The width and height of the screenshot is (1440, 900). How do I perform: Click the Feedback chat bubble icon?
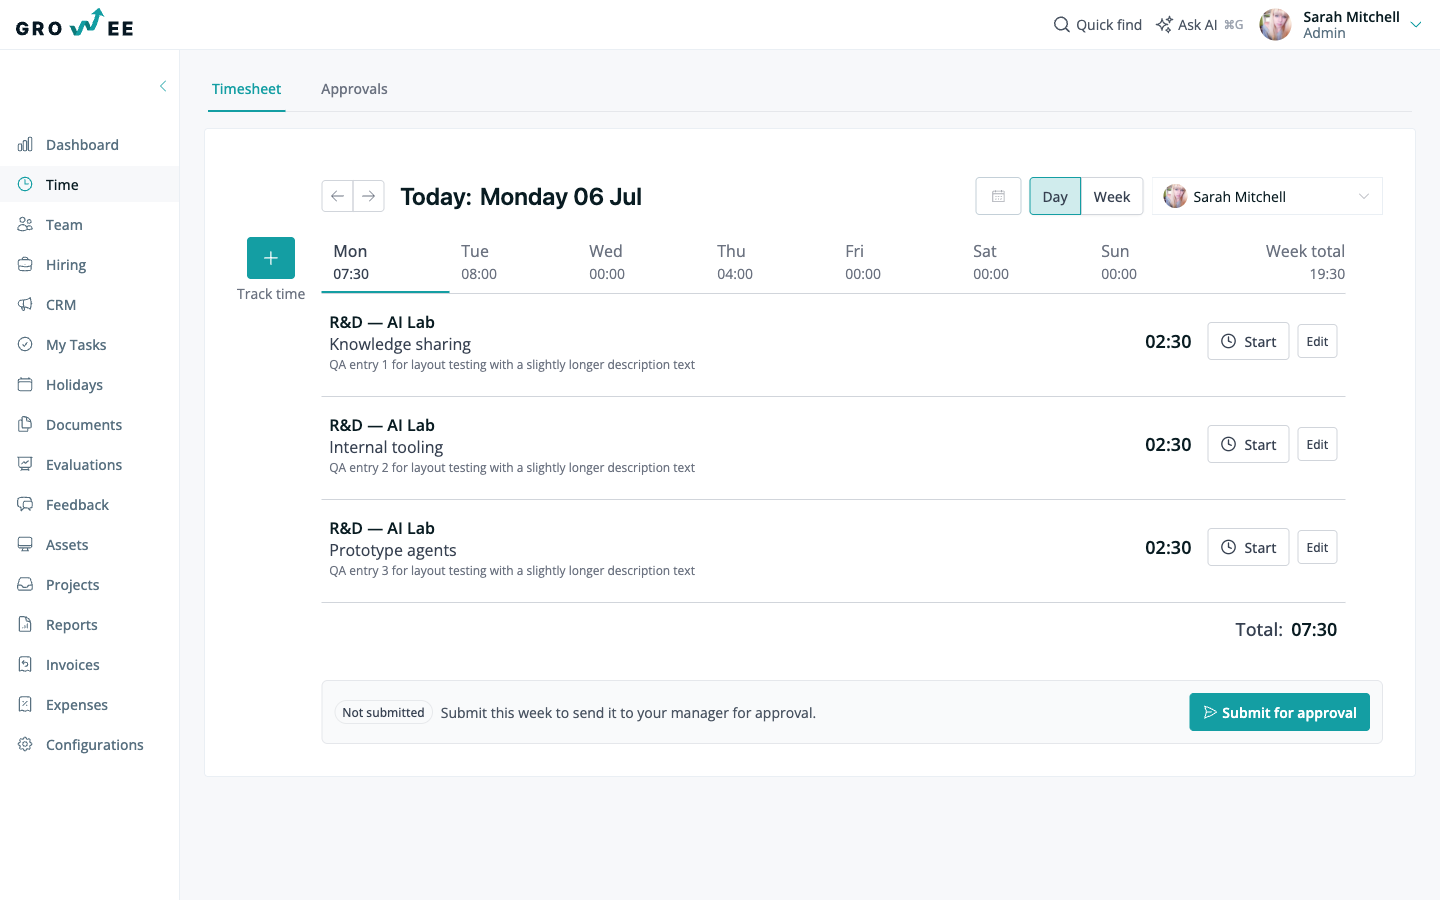[x=25, y=504]
